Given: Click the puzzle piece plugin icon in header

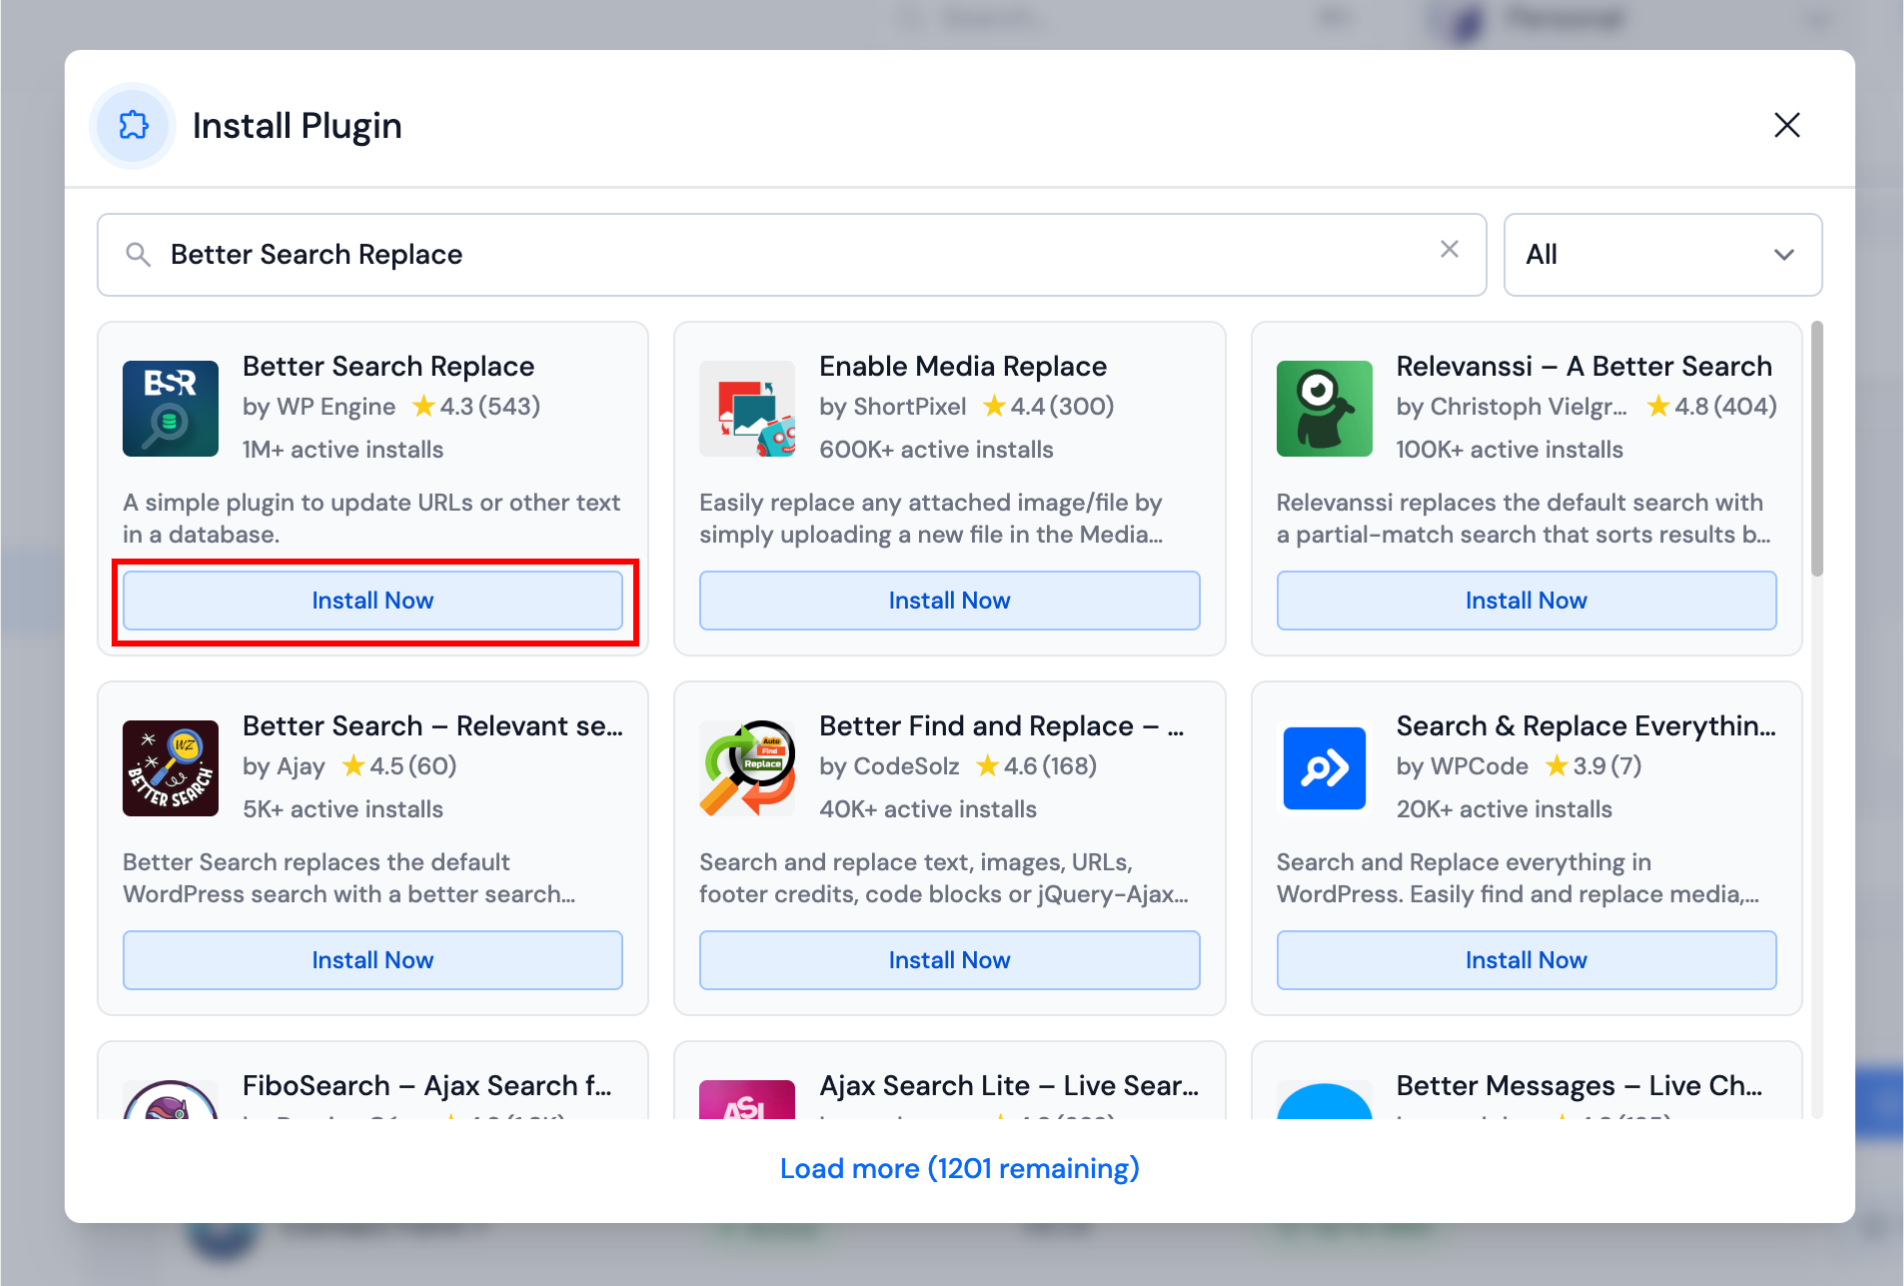Looking at the screenshot, I should click(x=133, y=126).
